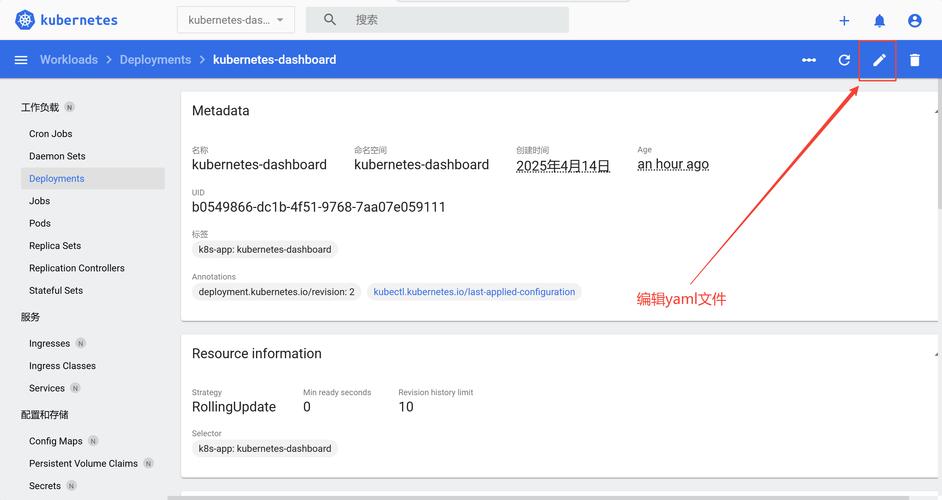The width and height of the screenshot is (942, 500).
Task: Click the refresh icon in toolbar
Action: tap(844, 60)
